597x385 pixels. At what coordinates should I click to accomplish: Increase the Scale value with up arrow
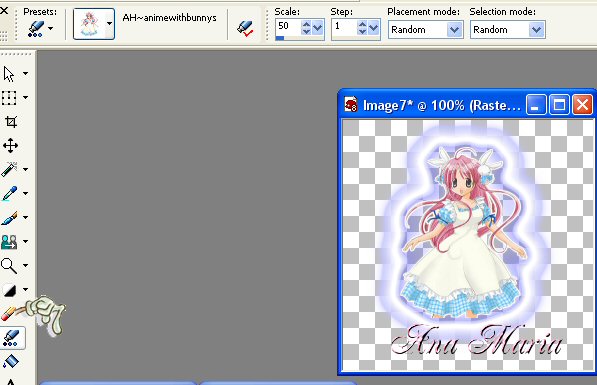(306, 24)
